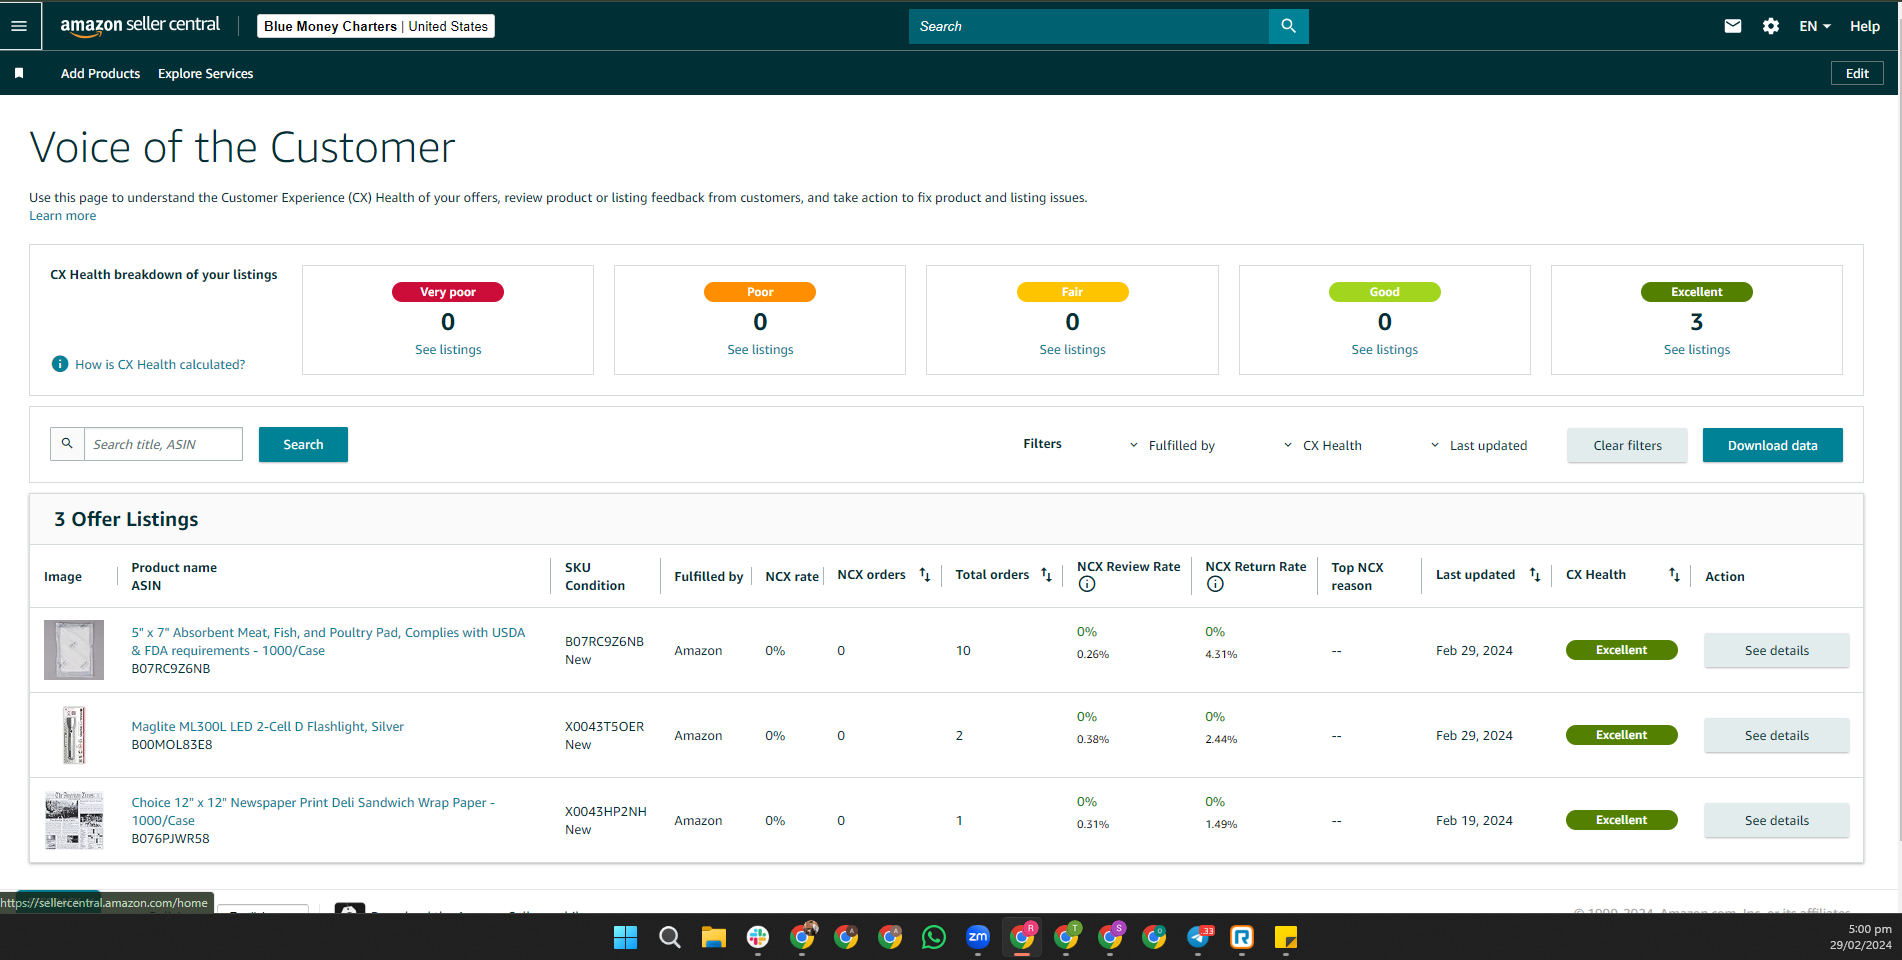Open the hamburger navigation menu
1902x960 pixels.
click(x=19, y=26)
